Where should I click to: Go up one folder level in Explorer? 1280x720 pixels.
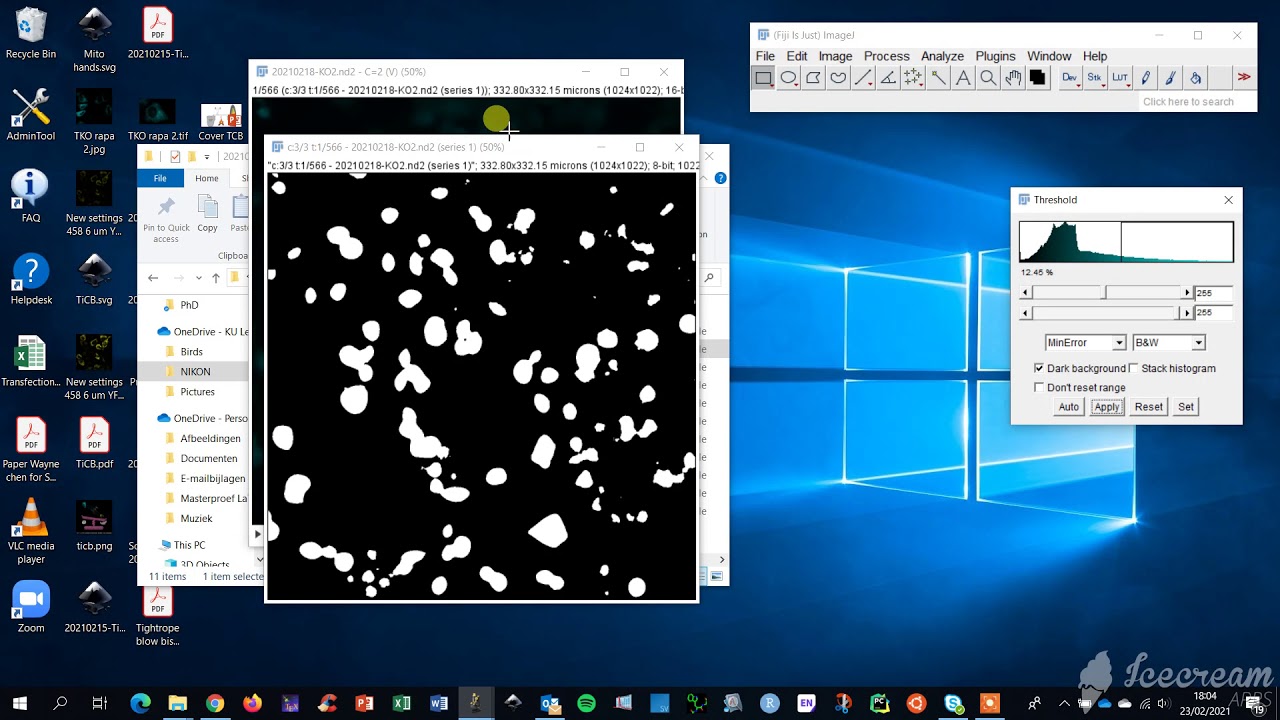[x=215, y=278]
